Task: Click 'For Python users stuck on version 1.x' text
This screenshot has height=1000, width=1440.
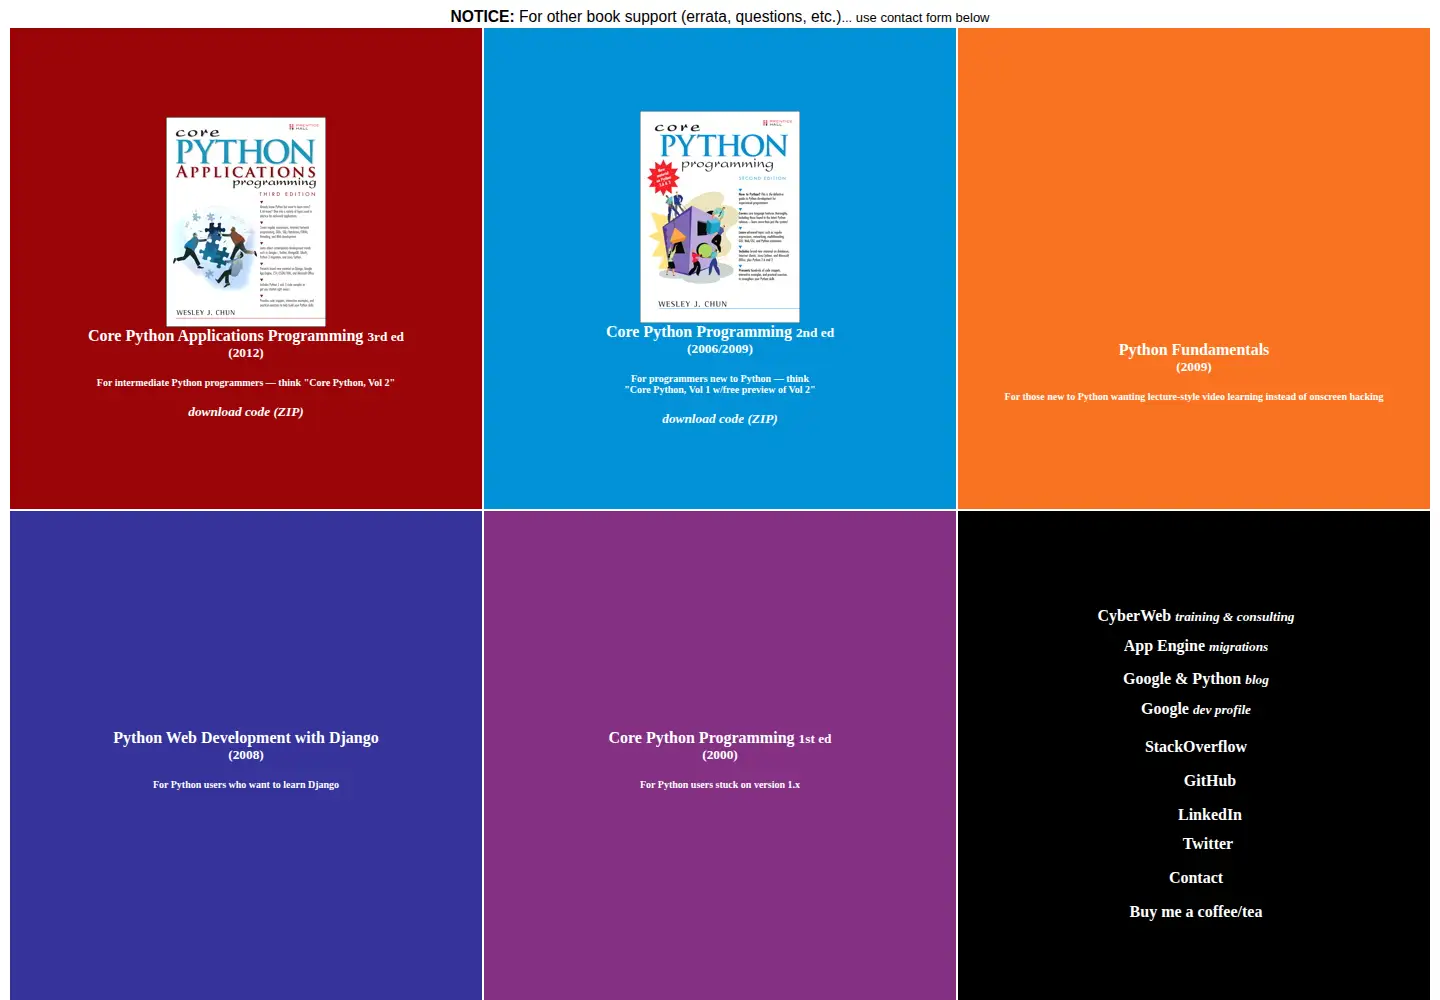Action: coord(720,785)
